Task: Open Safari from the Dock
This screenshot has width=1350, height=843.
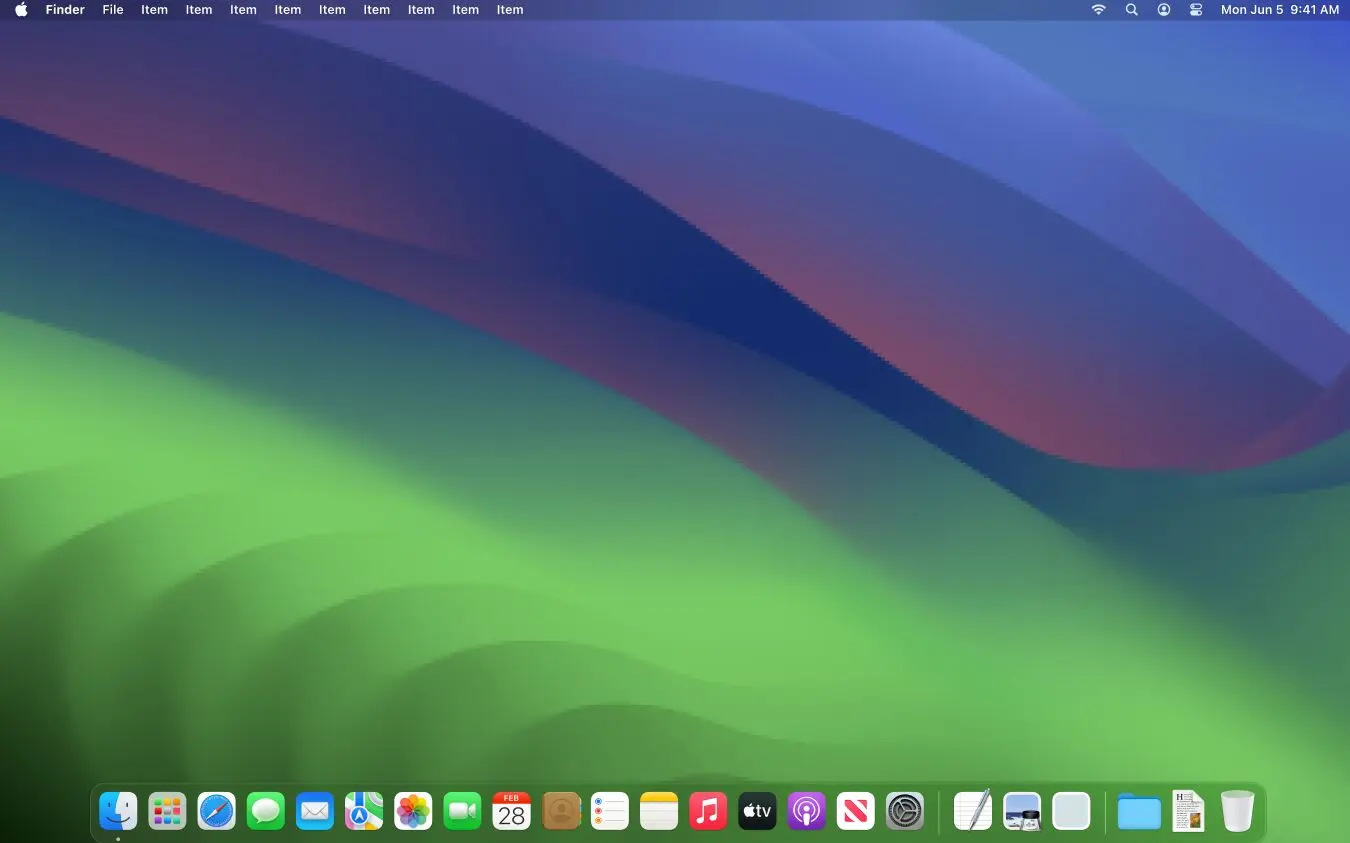Action: (216, 811)
